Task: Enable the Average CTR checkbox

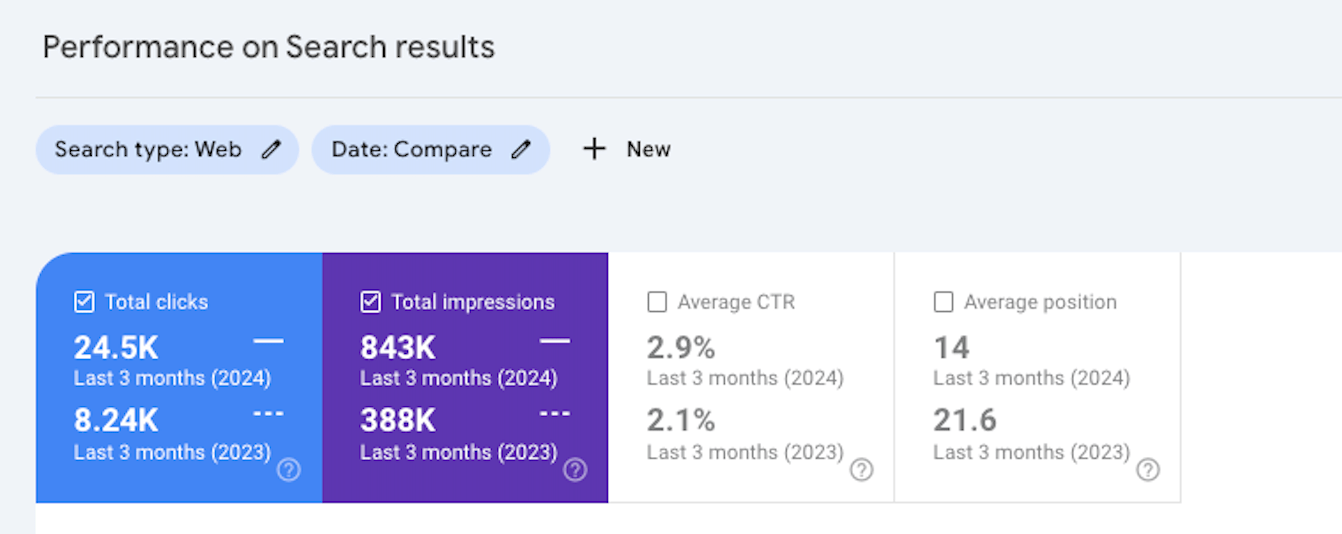Action: click(657, 302)
